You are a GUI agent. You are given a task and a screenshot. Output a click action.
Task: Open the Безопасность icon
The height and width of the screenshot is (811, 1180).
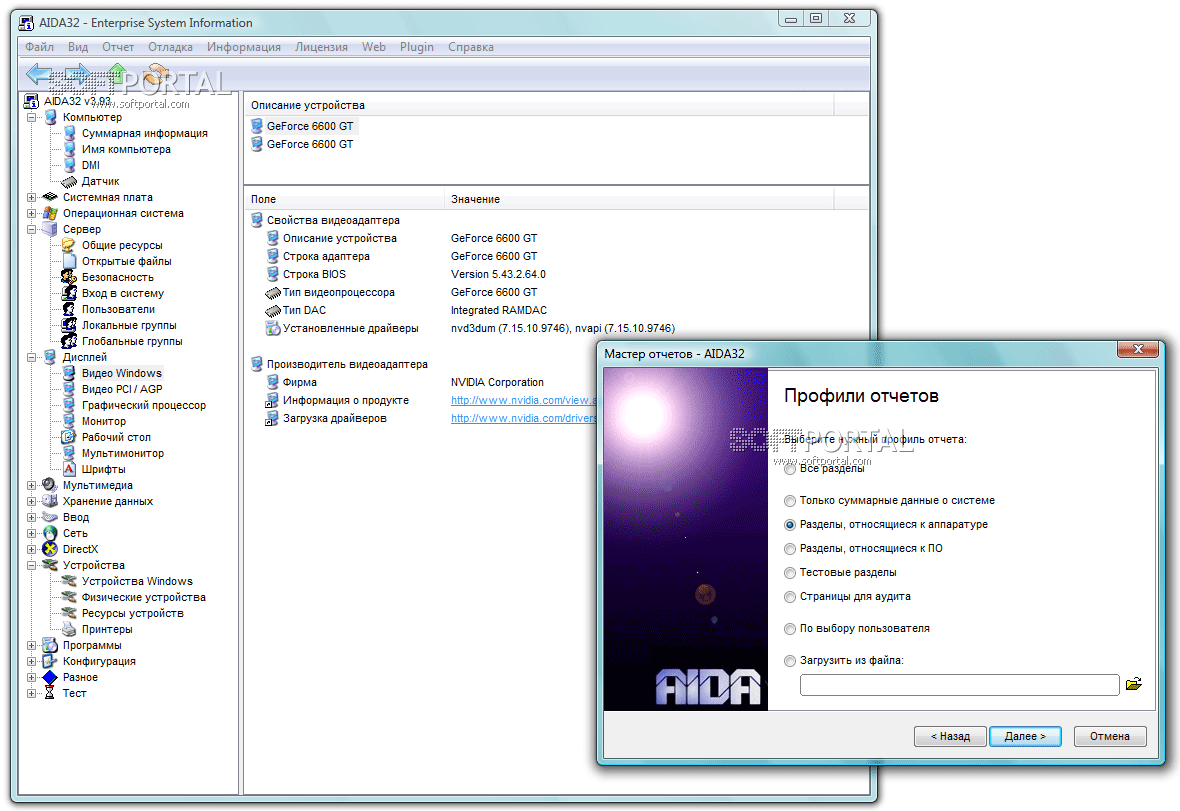pyautogui.click(x=69, y=277)
